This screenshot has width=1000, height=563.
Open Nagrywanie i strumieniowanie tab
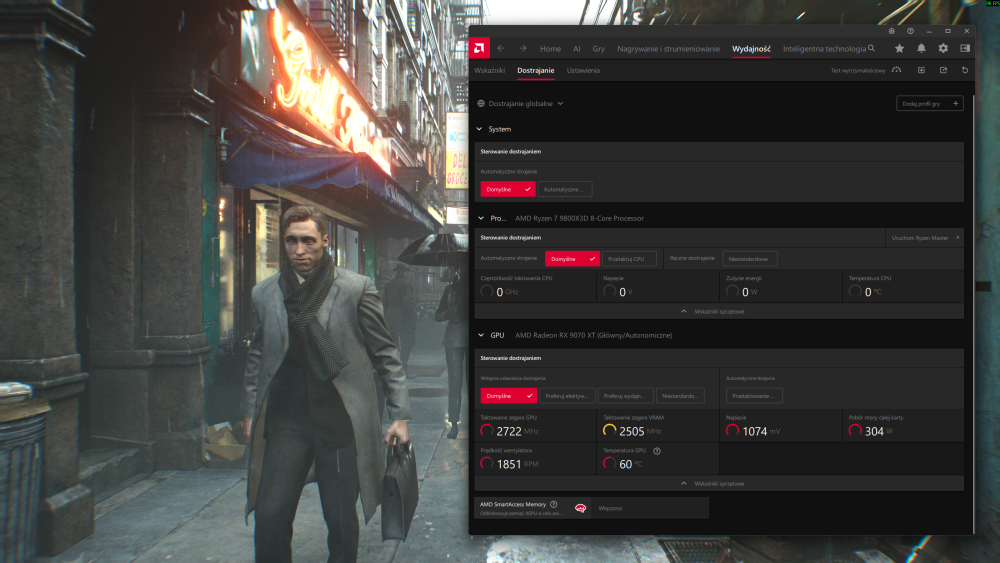point(668,48)
